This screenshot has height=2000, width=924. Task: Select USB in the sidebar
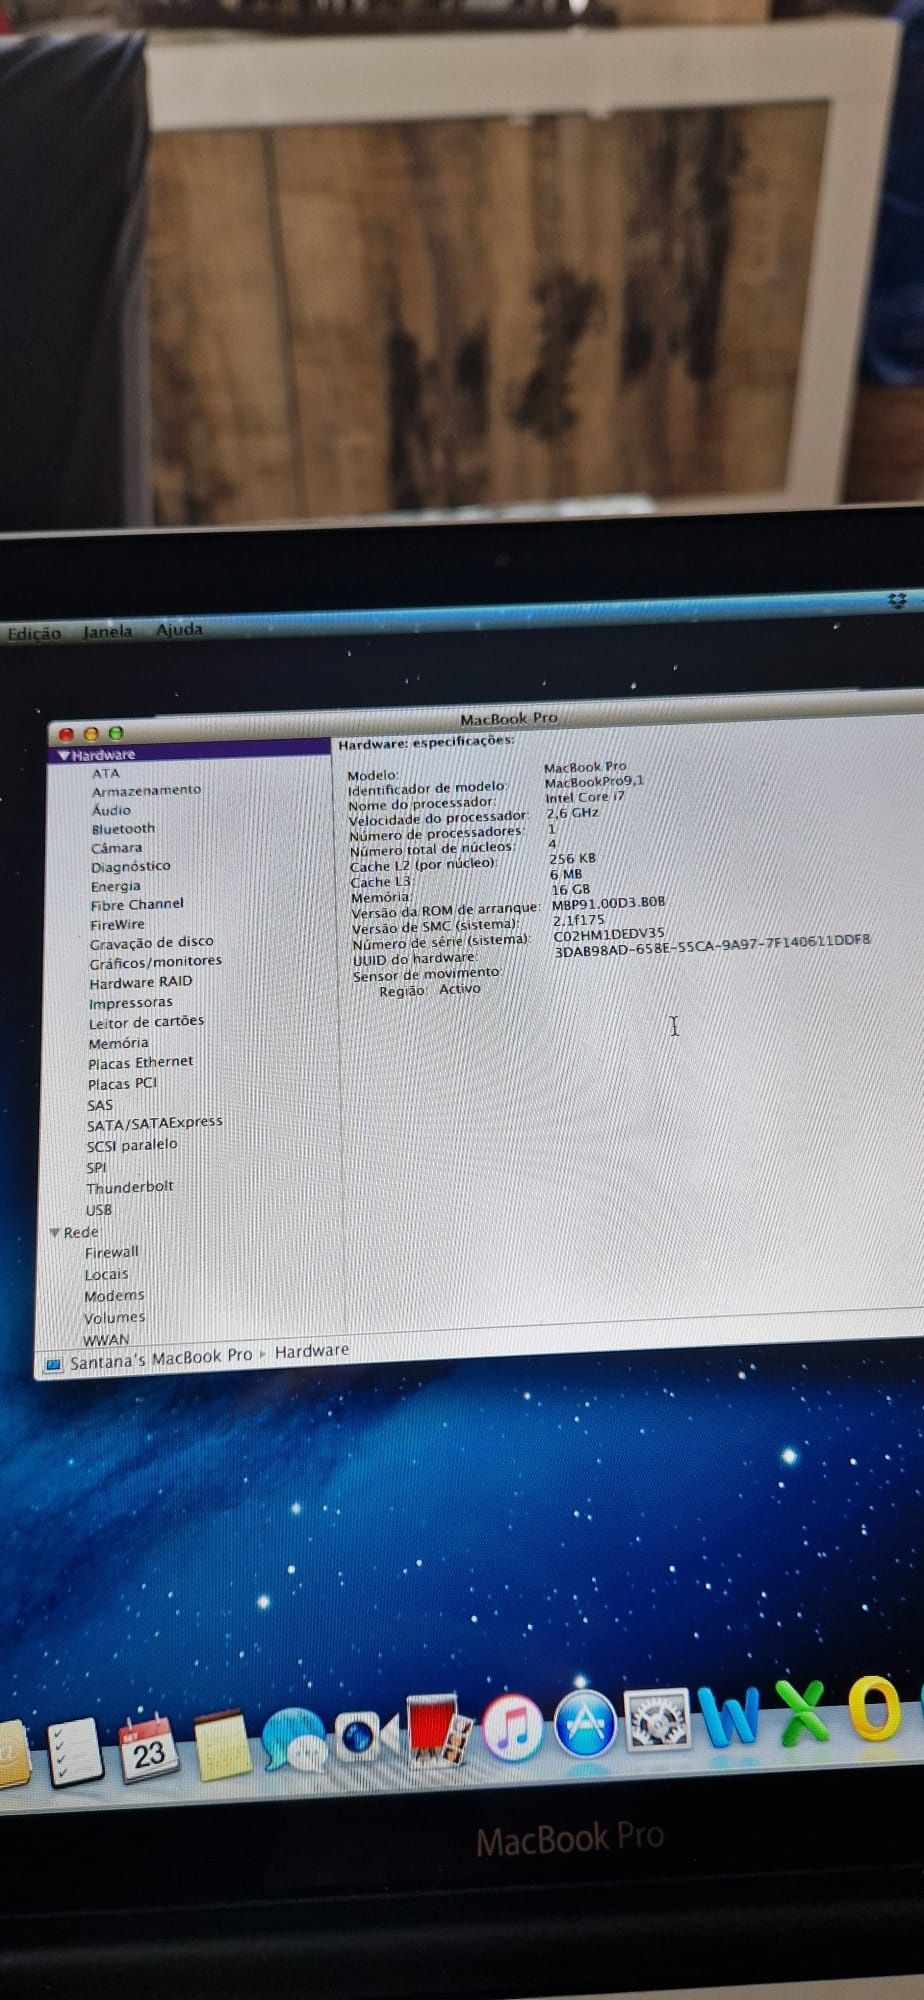click(x=99, y=1210)
